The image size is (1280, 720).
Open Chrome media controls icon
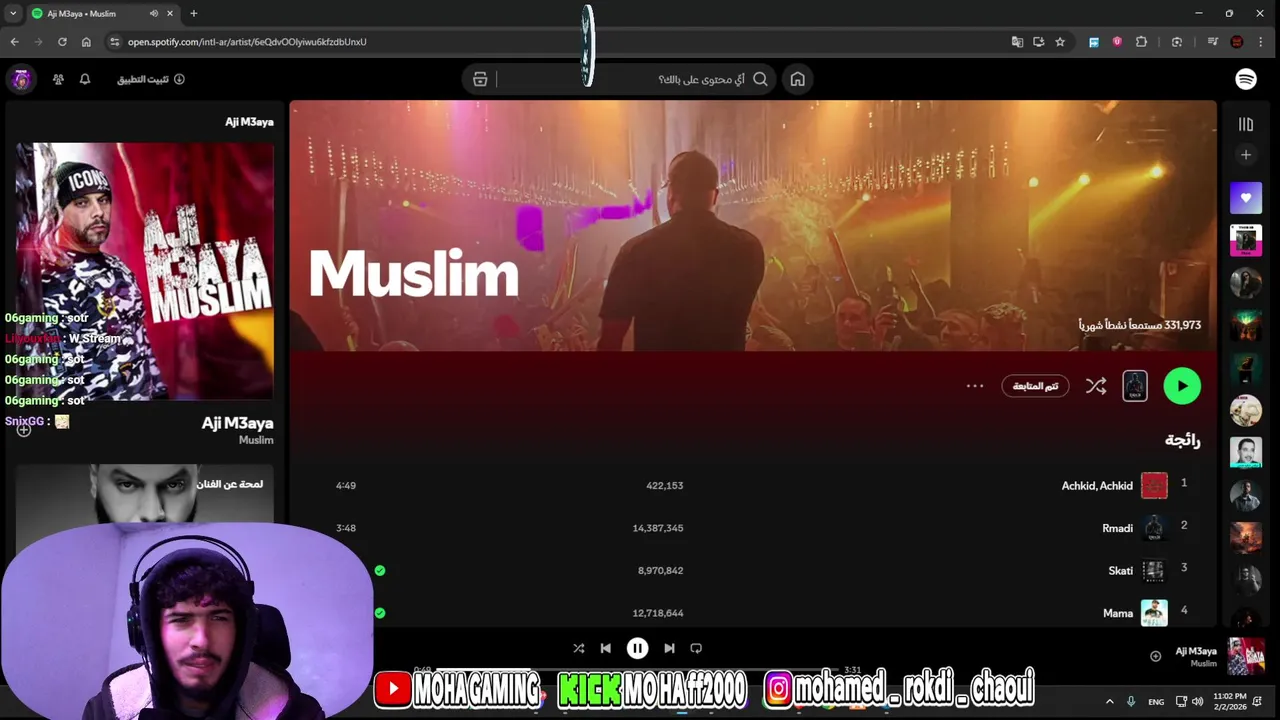[1212, 42]
